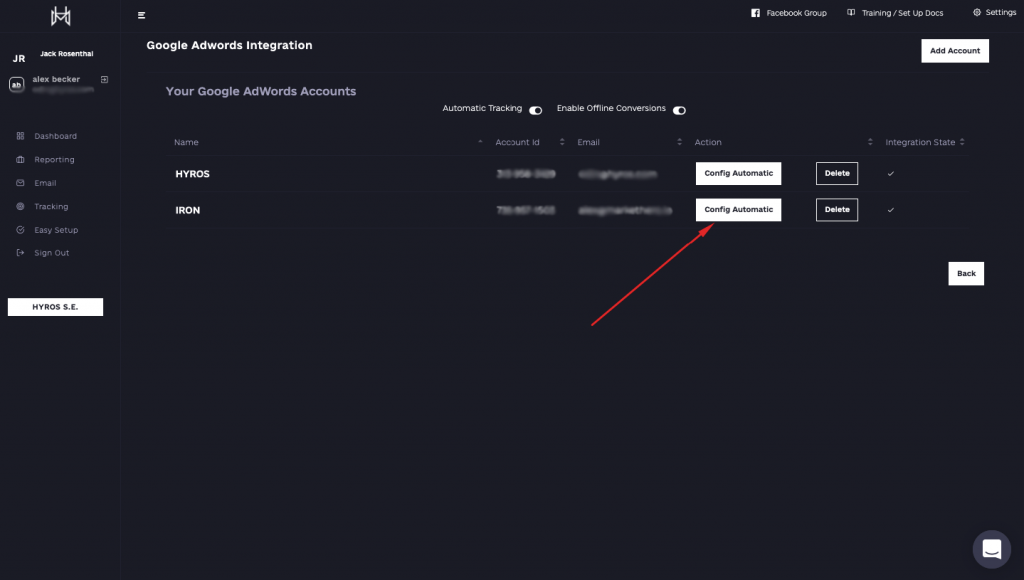
Task: Click the Integration State header text
Action: point(920,142)
